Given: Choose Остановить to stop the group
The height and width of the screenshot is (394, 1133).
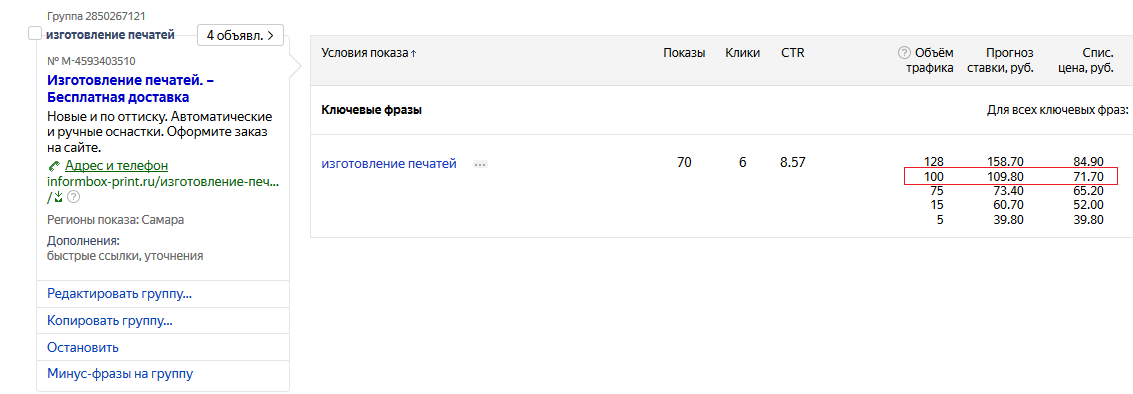Looking at the screenshot, I should point(82,348).
